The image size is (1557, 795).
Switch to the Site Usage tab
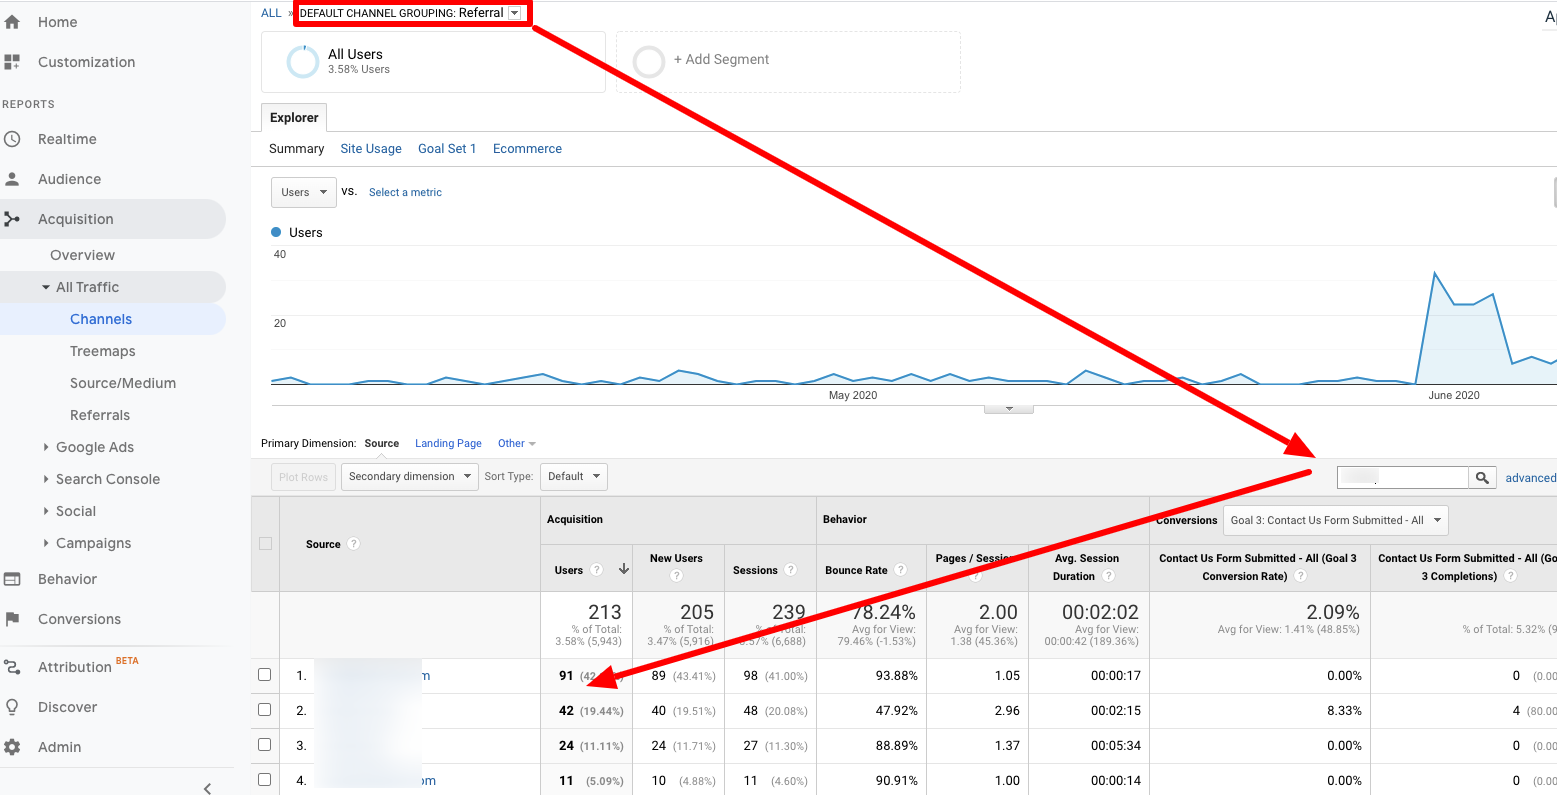[x=370, y=149]
